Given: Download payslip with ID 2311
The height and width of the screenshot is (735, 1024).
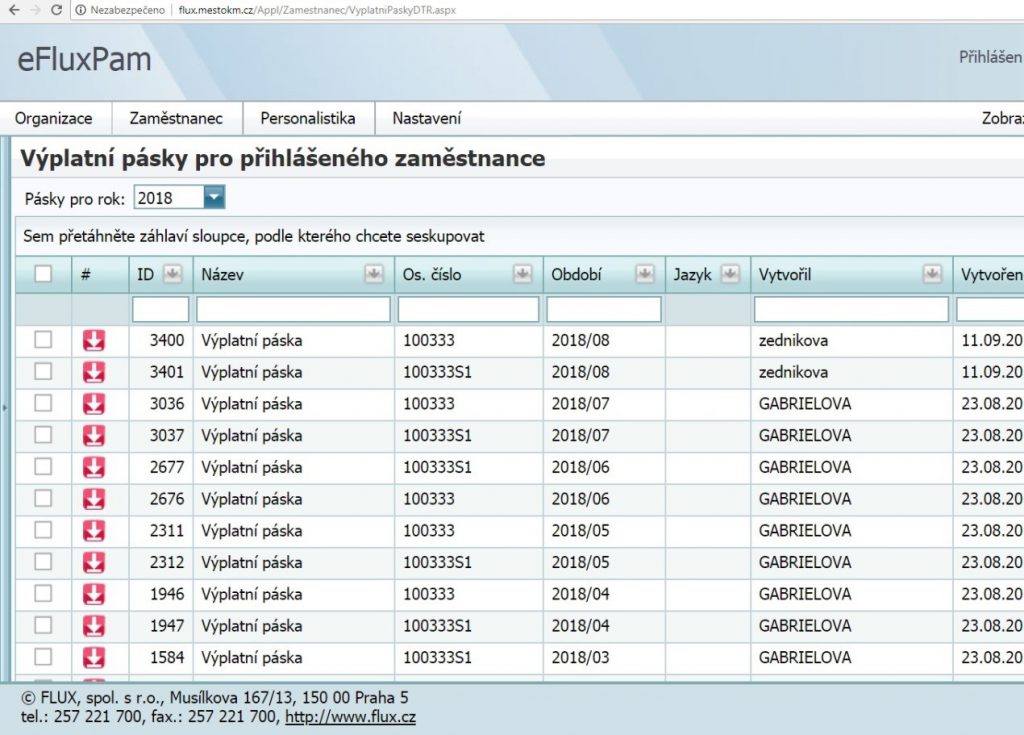Looking at the screenshot, I should 93,531.
